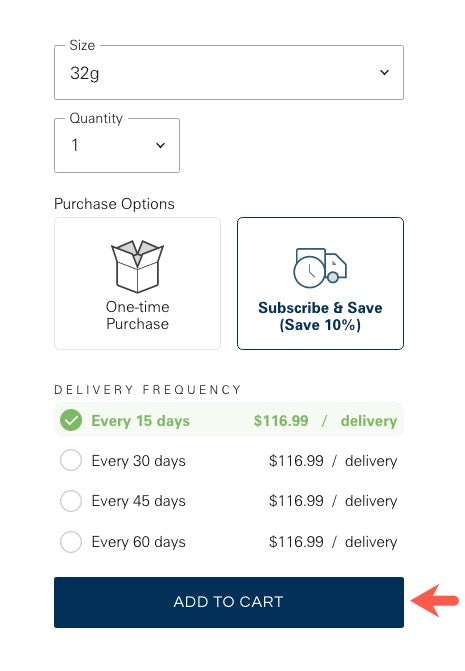Select Every 45 days radio button
This screenshot has width=465, height=671.
(71, 501)
